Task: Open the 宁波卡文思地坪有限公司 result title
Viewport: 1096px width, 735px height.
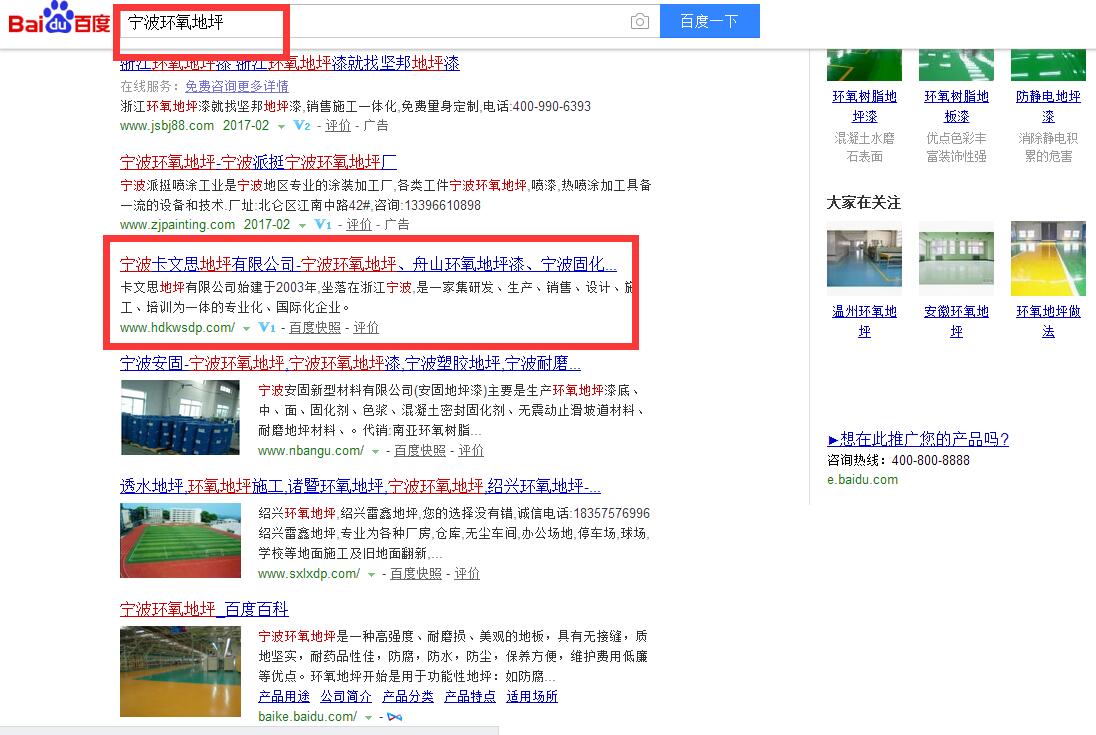Action: tap(368, 264)
